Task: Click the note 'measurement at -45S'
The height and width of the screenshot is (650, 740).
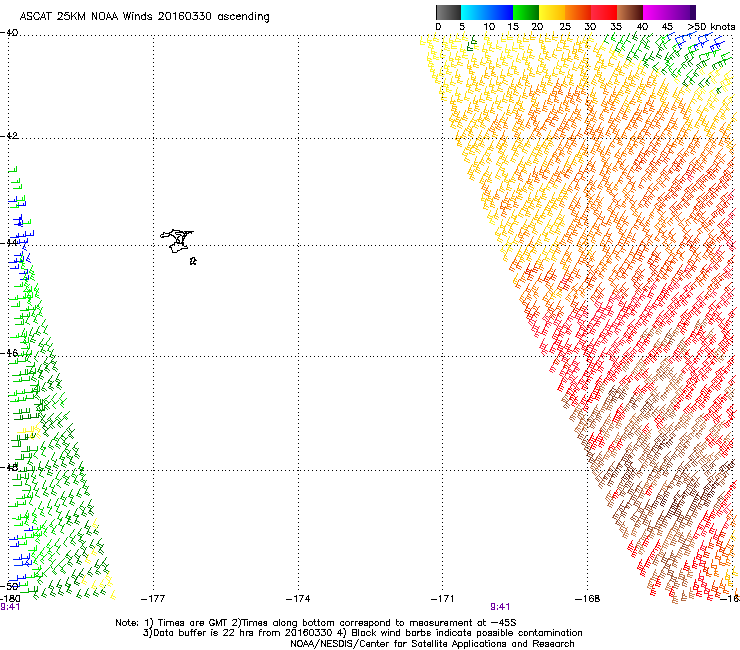Action: point(465,623)
